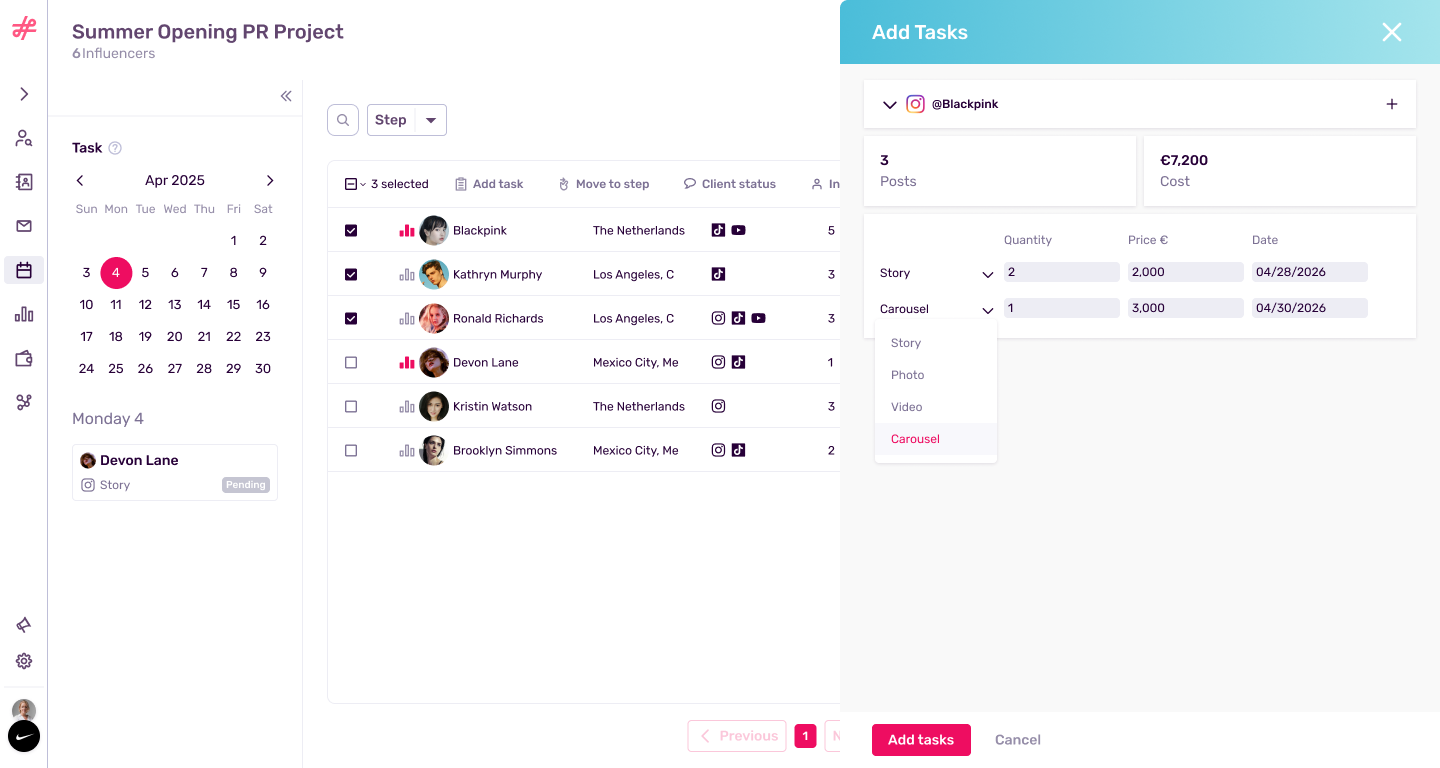Click the user profile avatar in sidebar

(x=24, y=710)
